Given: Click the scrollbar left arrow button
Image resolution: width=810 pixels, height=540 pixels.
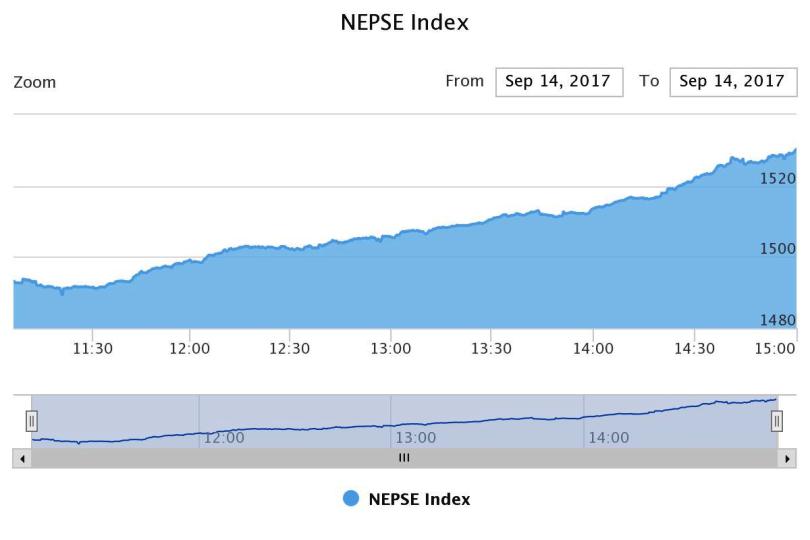Looking at the screenshot, I should [x=21, y=458].
